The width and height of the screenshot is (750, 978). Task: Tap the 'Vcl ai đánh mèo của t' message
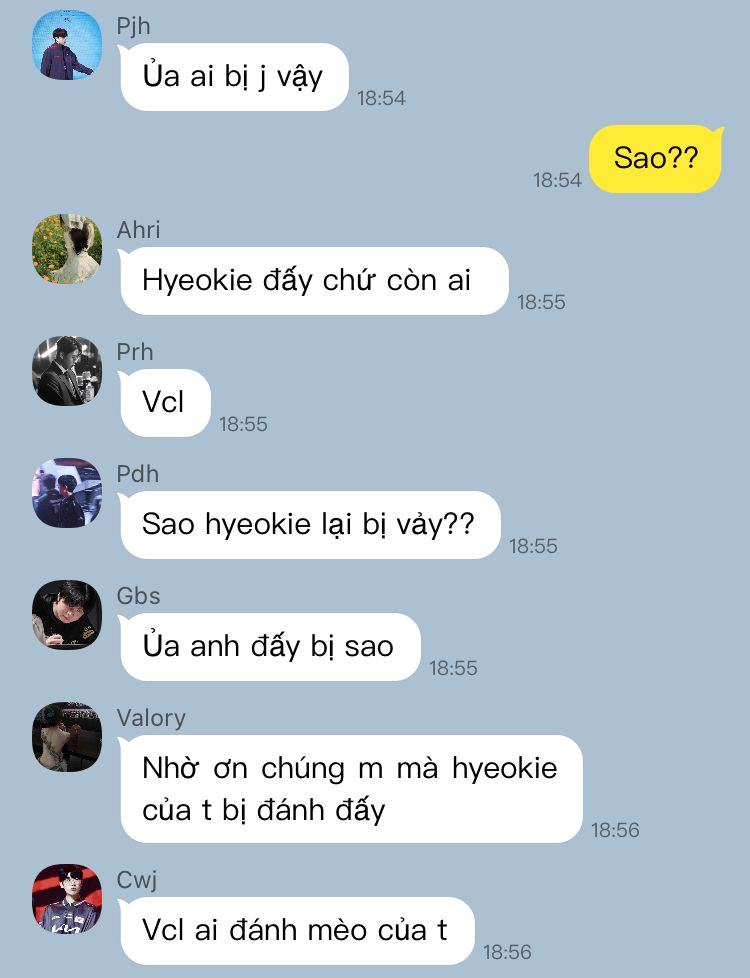pyautogui.click(x=296, y=931)
